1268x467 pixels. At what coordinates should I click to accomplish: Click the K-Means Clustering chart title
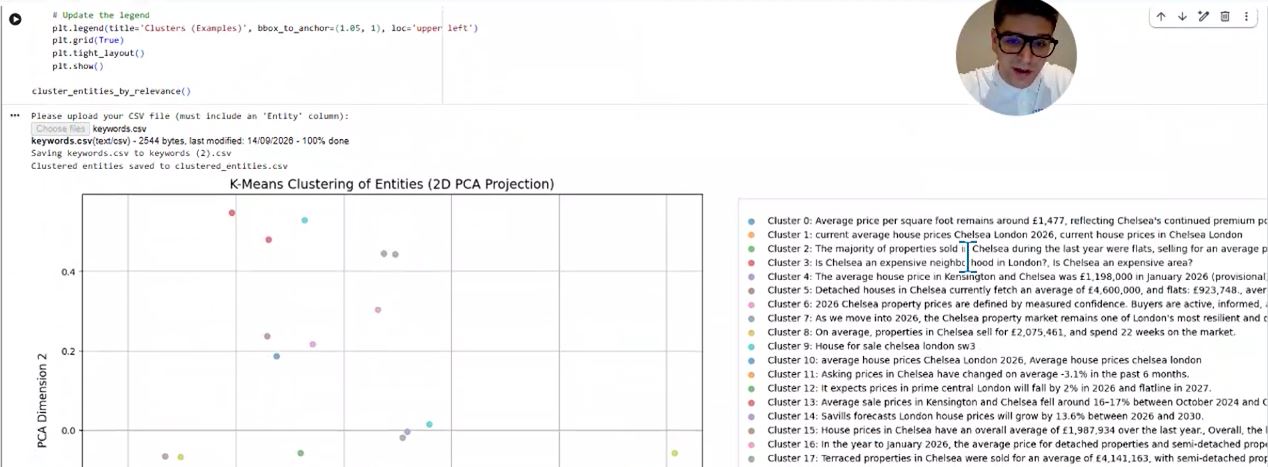(392, 184)
